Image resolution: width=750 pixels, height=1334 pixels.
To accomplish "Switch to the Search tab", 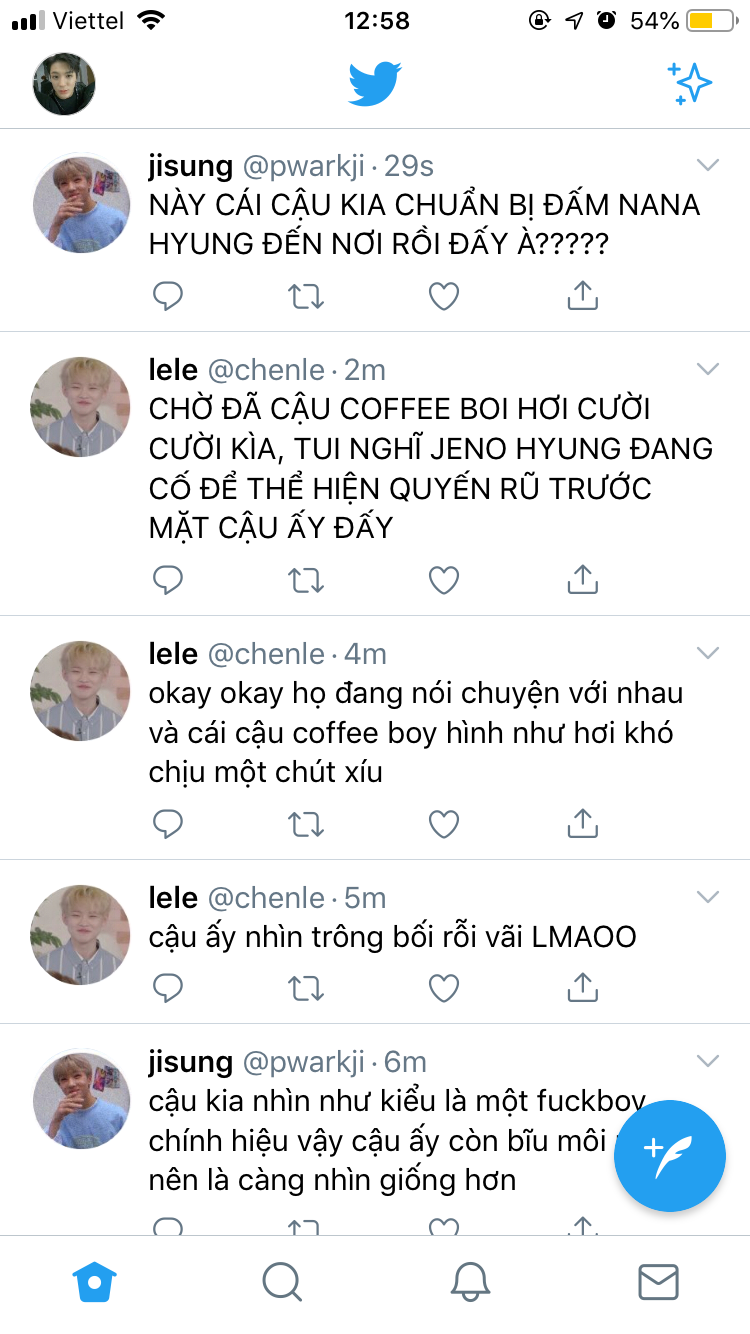I will (281, 1280).
